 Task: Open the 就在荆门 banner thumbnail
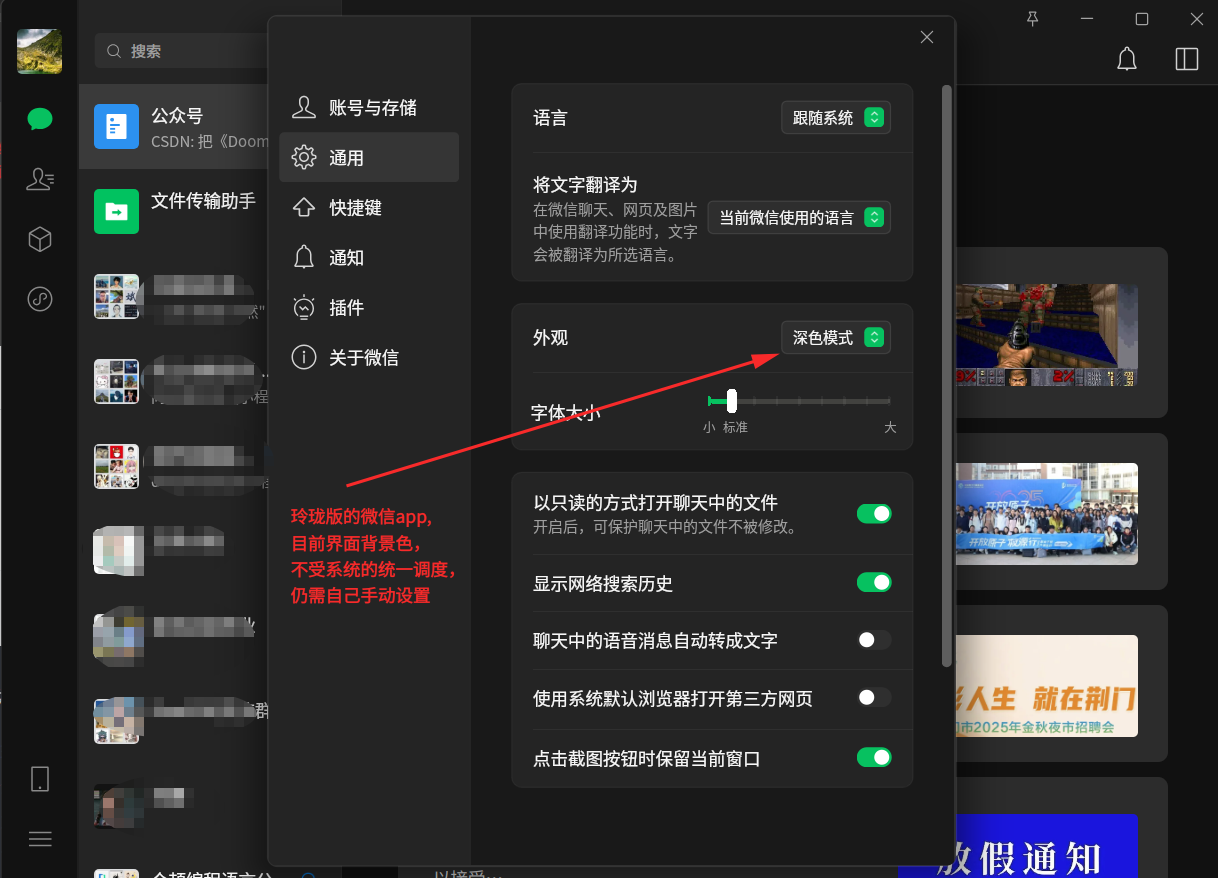(1047, 686)
